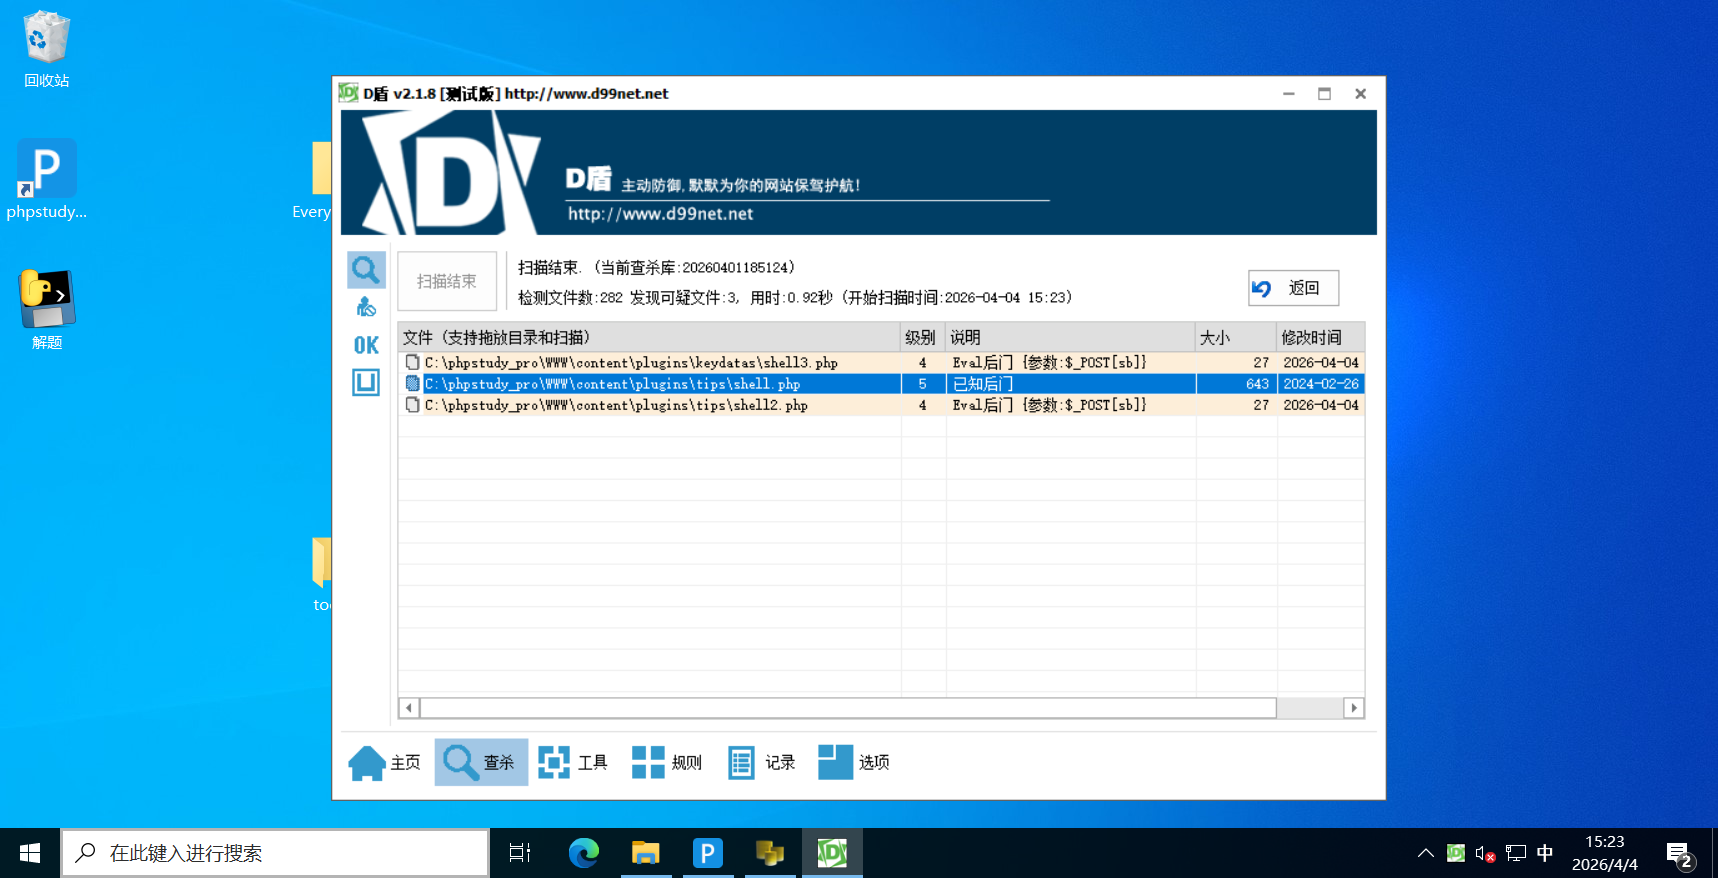This screenshot has height=878, width=1718.
Task: Launch Microsoft Edge from taskbar
Action: coord(583,853)
